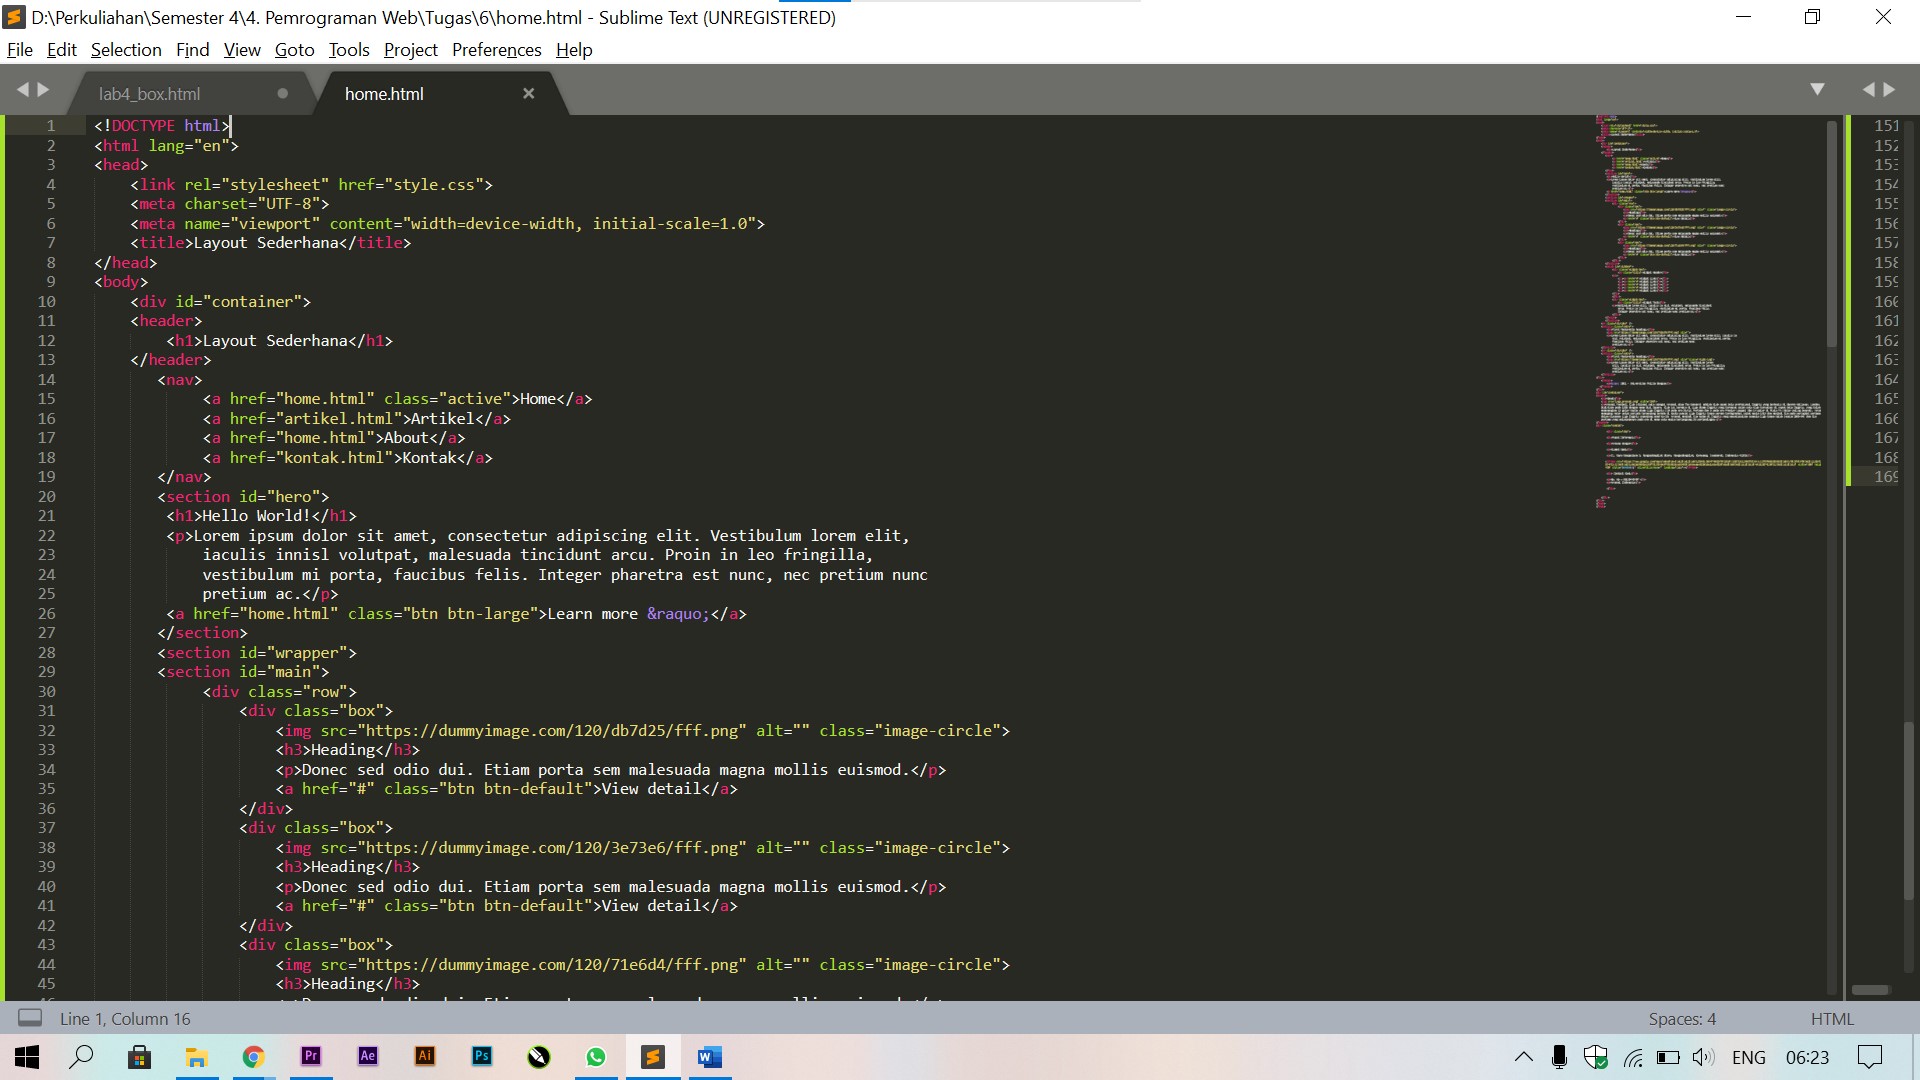Screen dimensions: 1920x1080
Task: Open Microsoft Word from the taskbar
Action: click(x=710, y=1057)
